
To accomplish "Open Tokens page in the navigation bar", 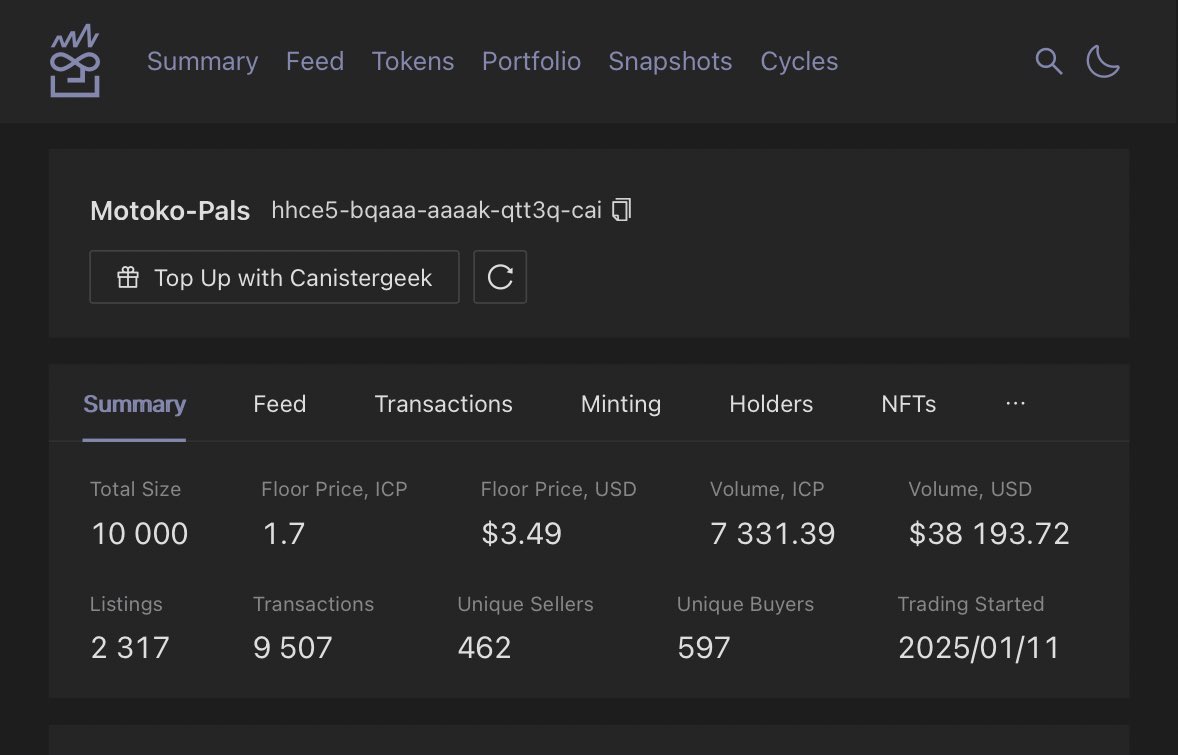I will (x=413, y=61).
